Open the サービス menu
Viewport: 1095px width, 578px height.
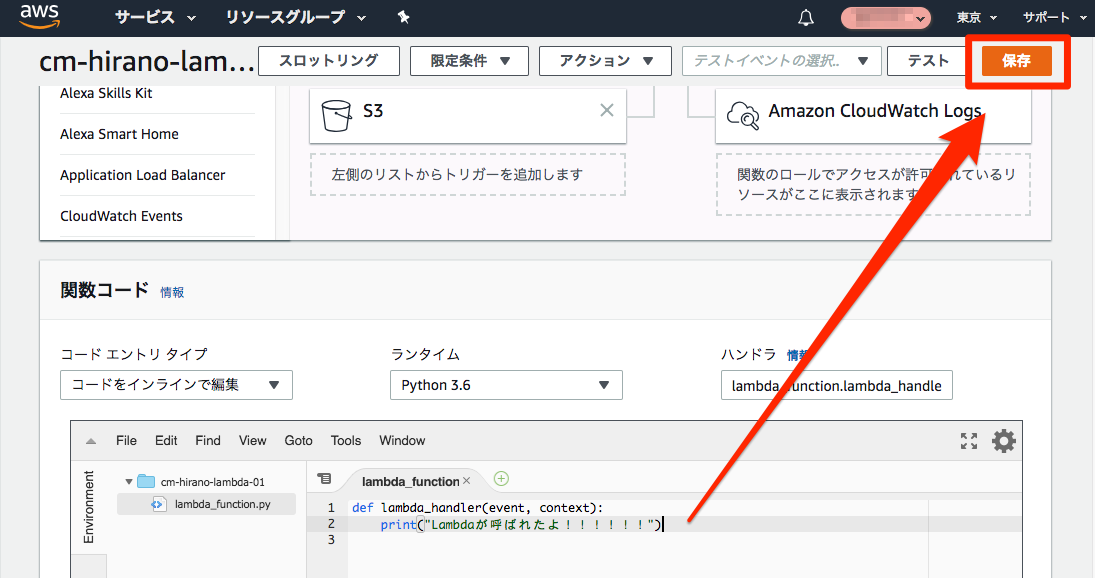click(x=155, y=17)
